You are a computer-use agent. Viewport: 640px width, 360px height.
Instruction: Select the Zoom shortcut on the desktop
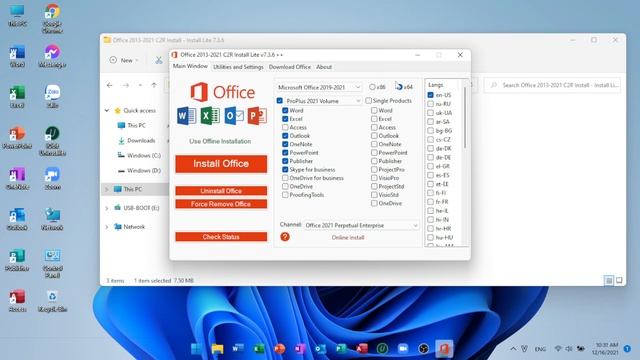[x=52, y=179]
